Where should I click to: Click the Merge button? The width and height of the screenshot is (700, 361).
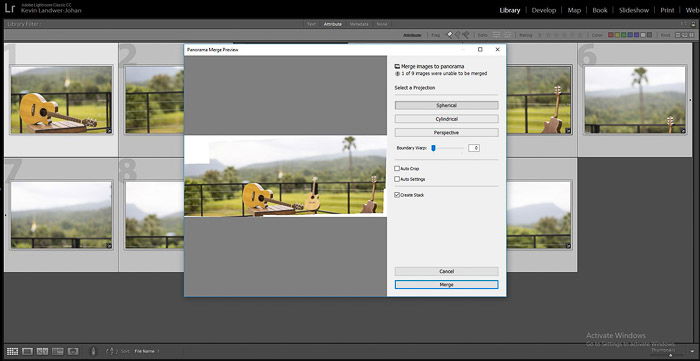(x=446, y=285)
